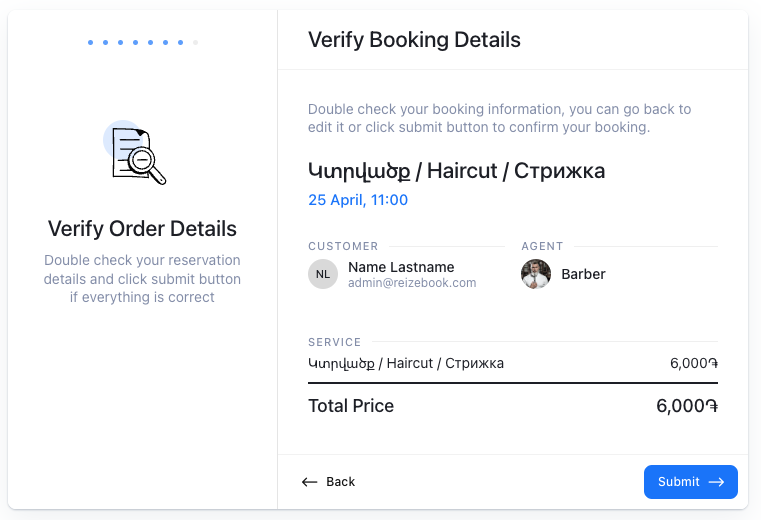Viewport: 761px width, 520px height.
Task: Select the last gray progress step dot
Action: (195, 43)
